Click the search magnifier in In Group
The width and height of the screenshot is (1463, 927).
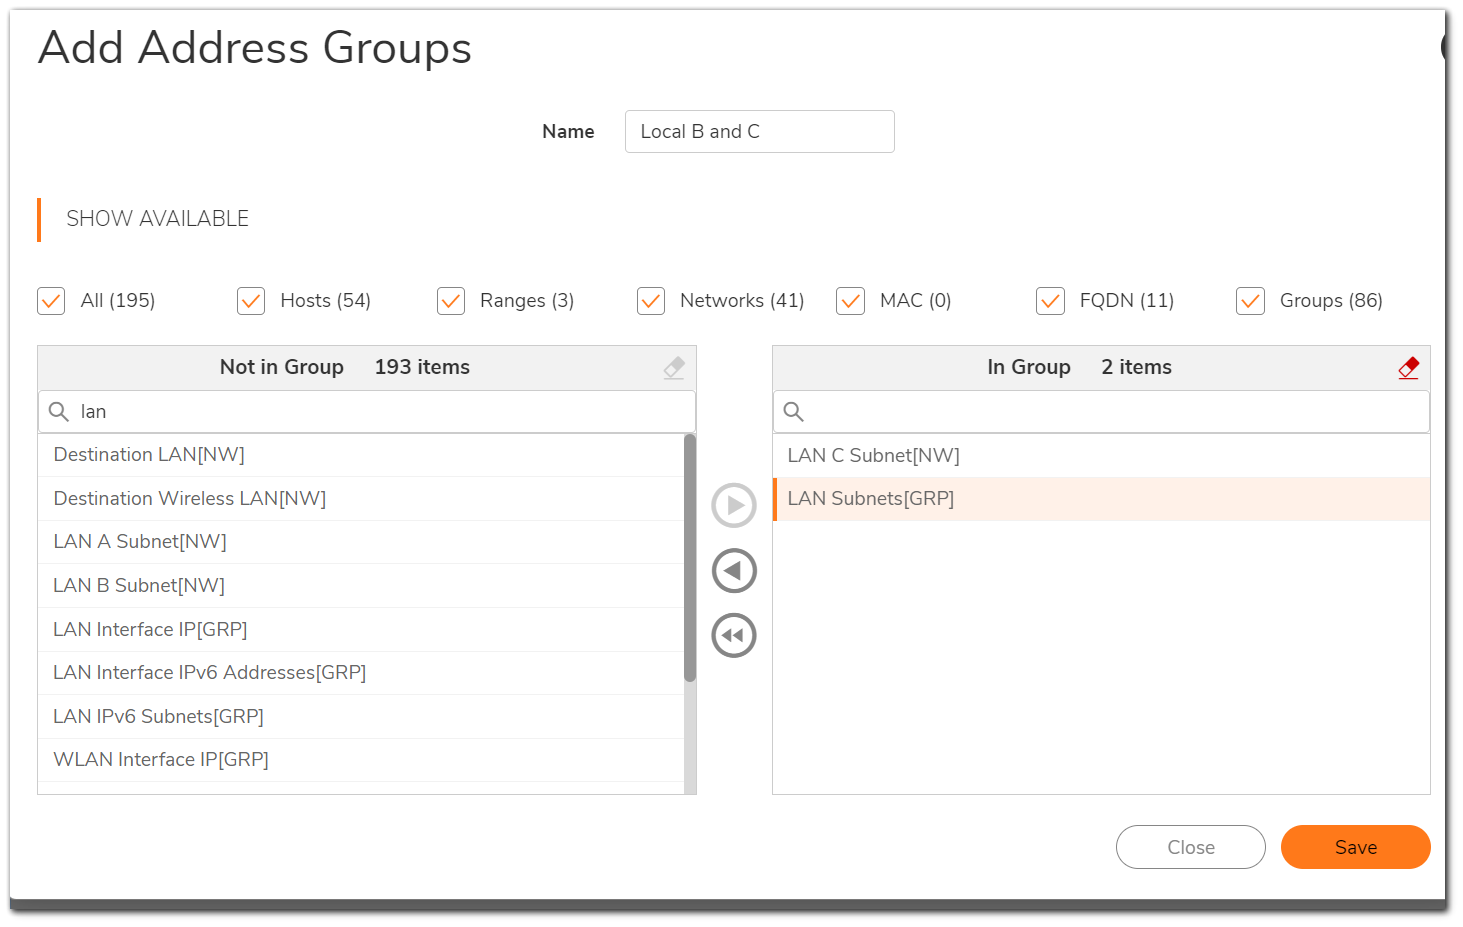[x=794, y=412]
